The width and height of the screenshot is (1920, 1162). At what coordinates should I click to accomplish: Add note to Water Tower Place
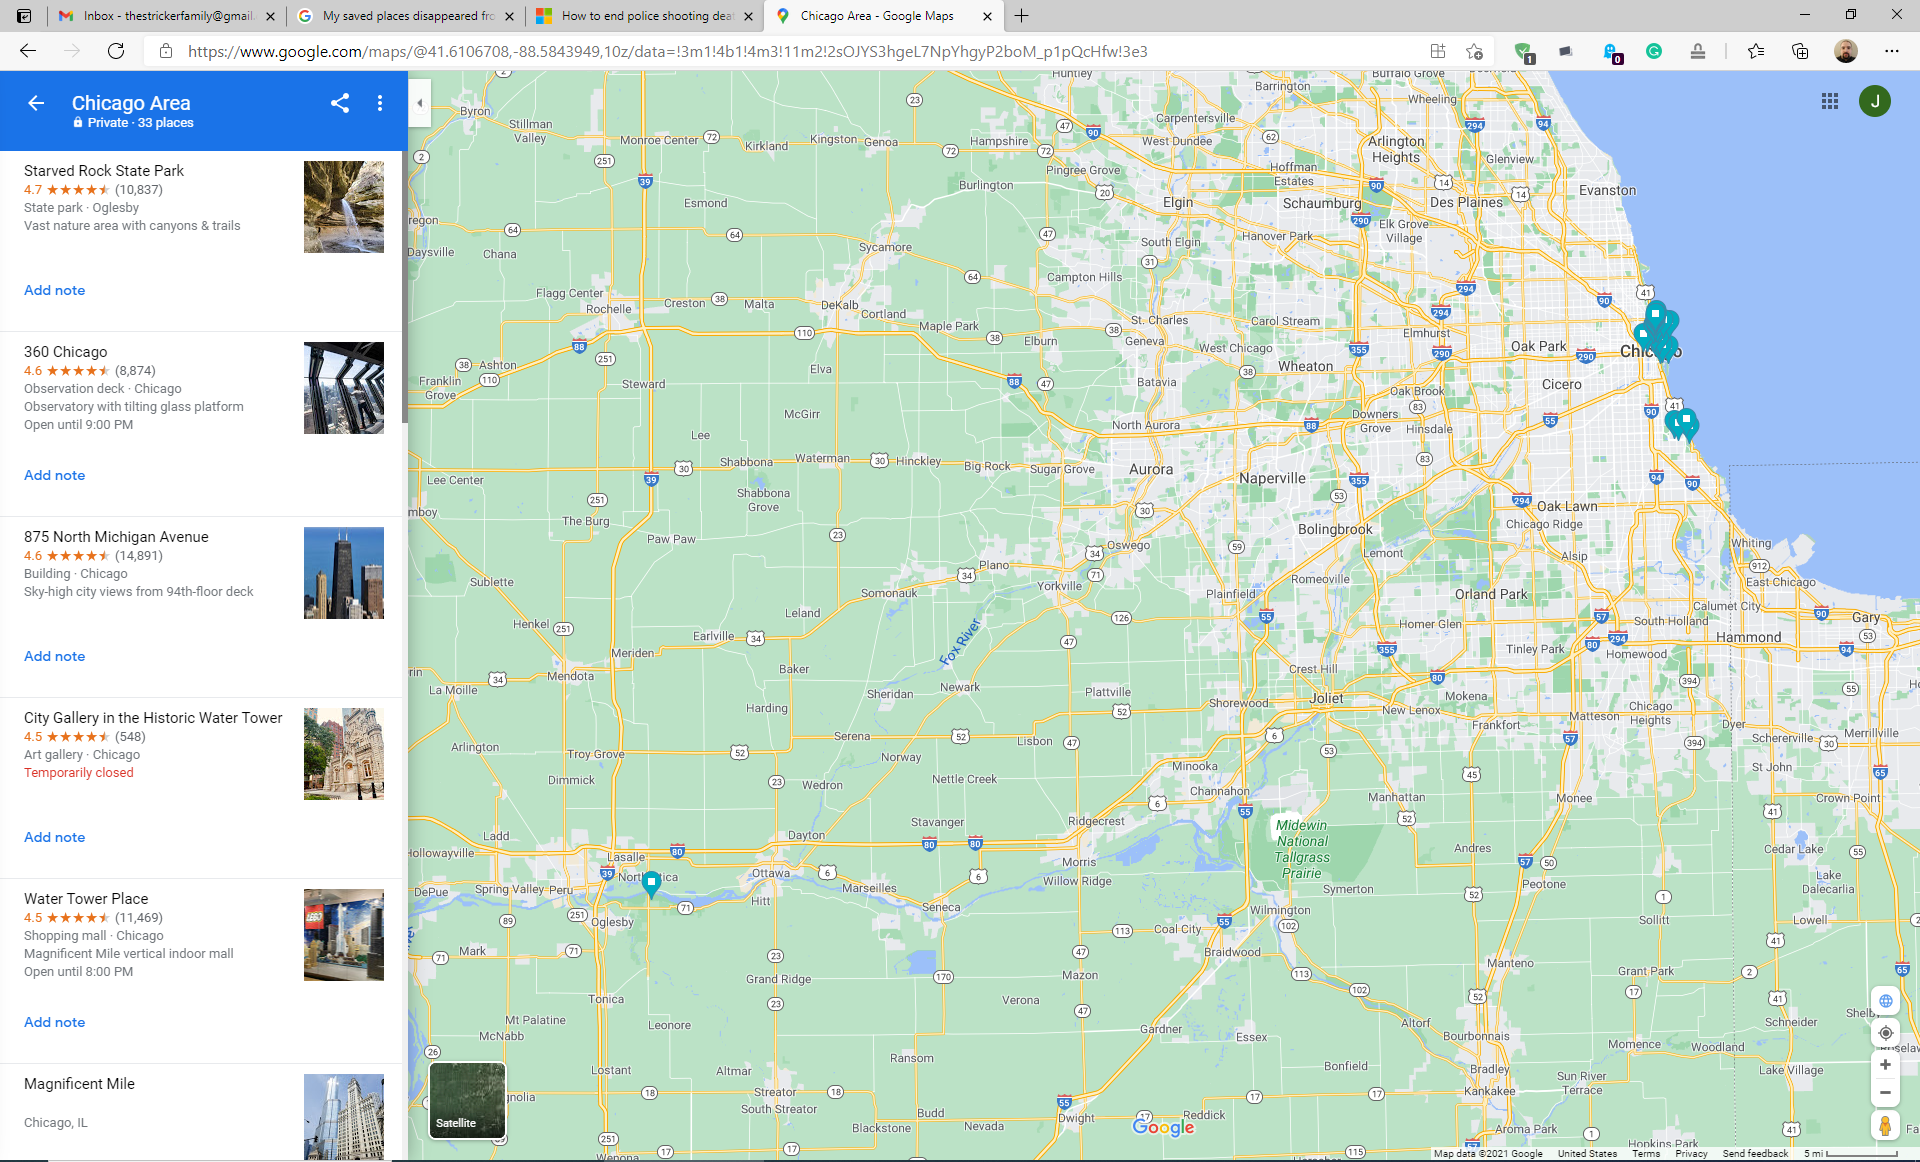[x=54, y=1022]
